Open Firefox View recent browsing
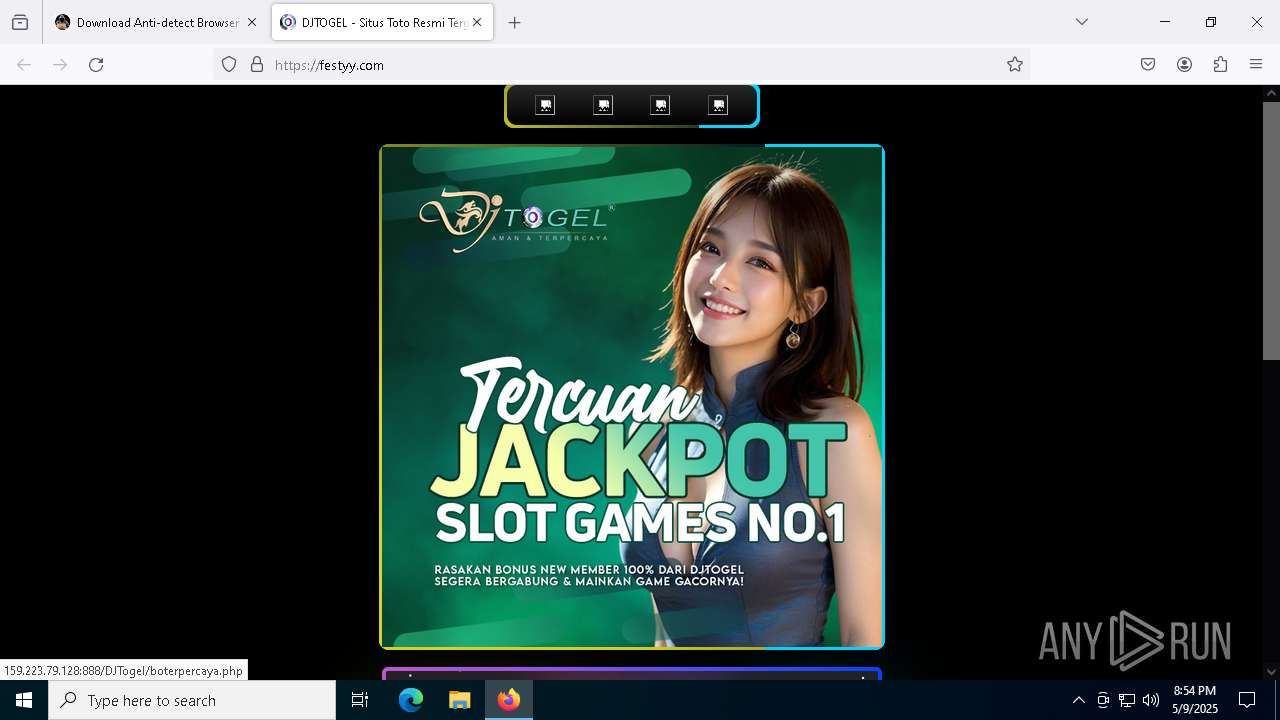The height and width of the screenshot is (720, 1280). click(x=20, y=22)
